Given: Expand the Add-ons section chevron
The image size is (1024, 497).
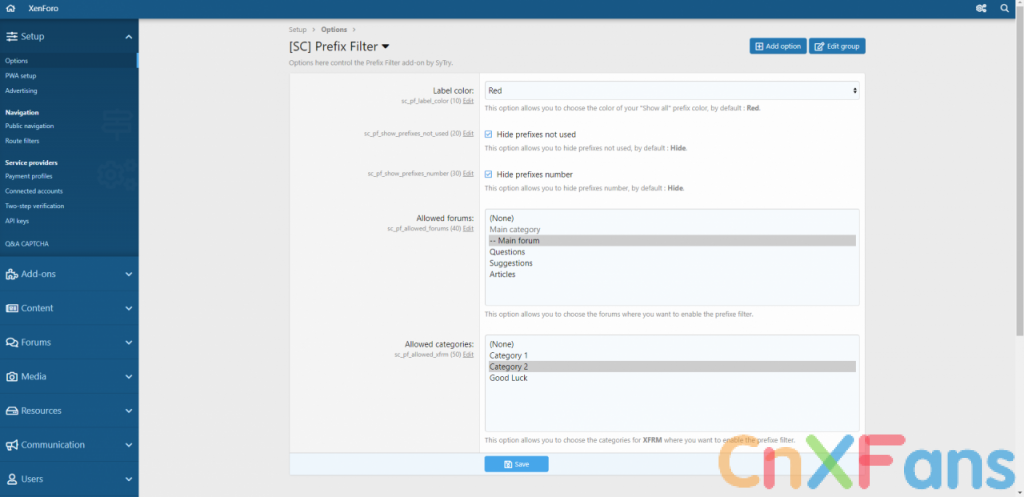Looking at the screenshot, I should click(x=129, y=274).
